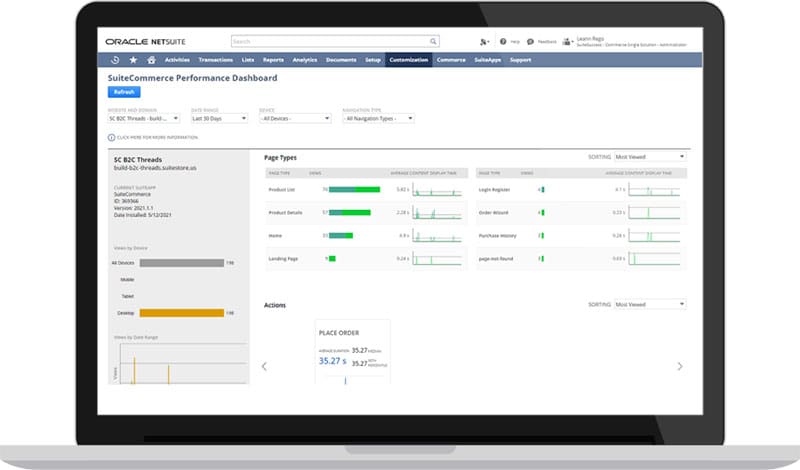Image resolution: width=800 pixels, height=470 pixels.
Task: Click the Leann Rego user name
Action: coord(590,39)
